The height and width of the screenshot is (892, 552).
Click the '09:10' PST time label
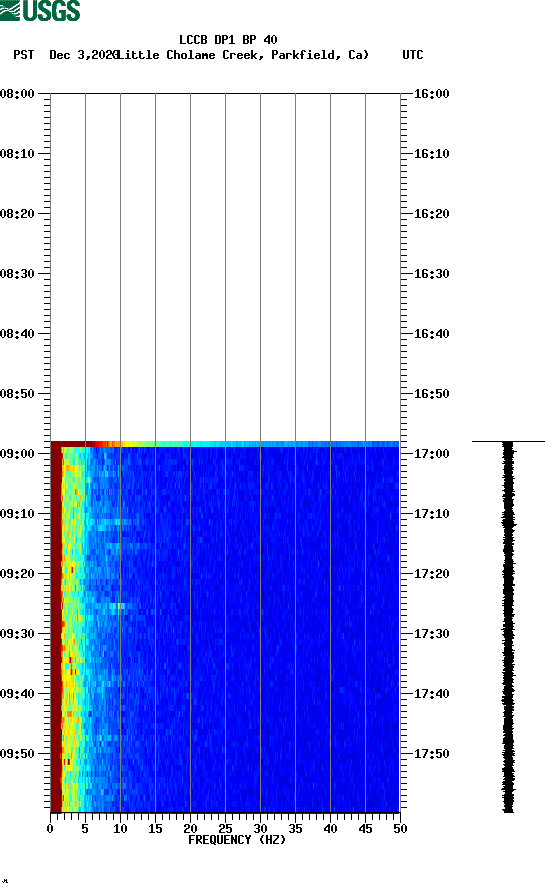tap(18, 514)
